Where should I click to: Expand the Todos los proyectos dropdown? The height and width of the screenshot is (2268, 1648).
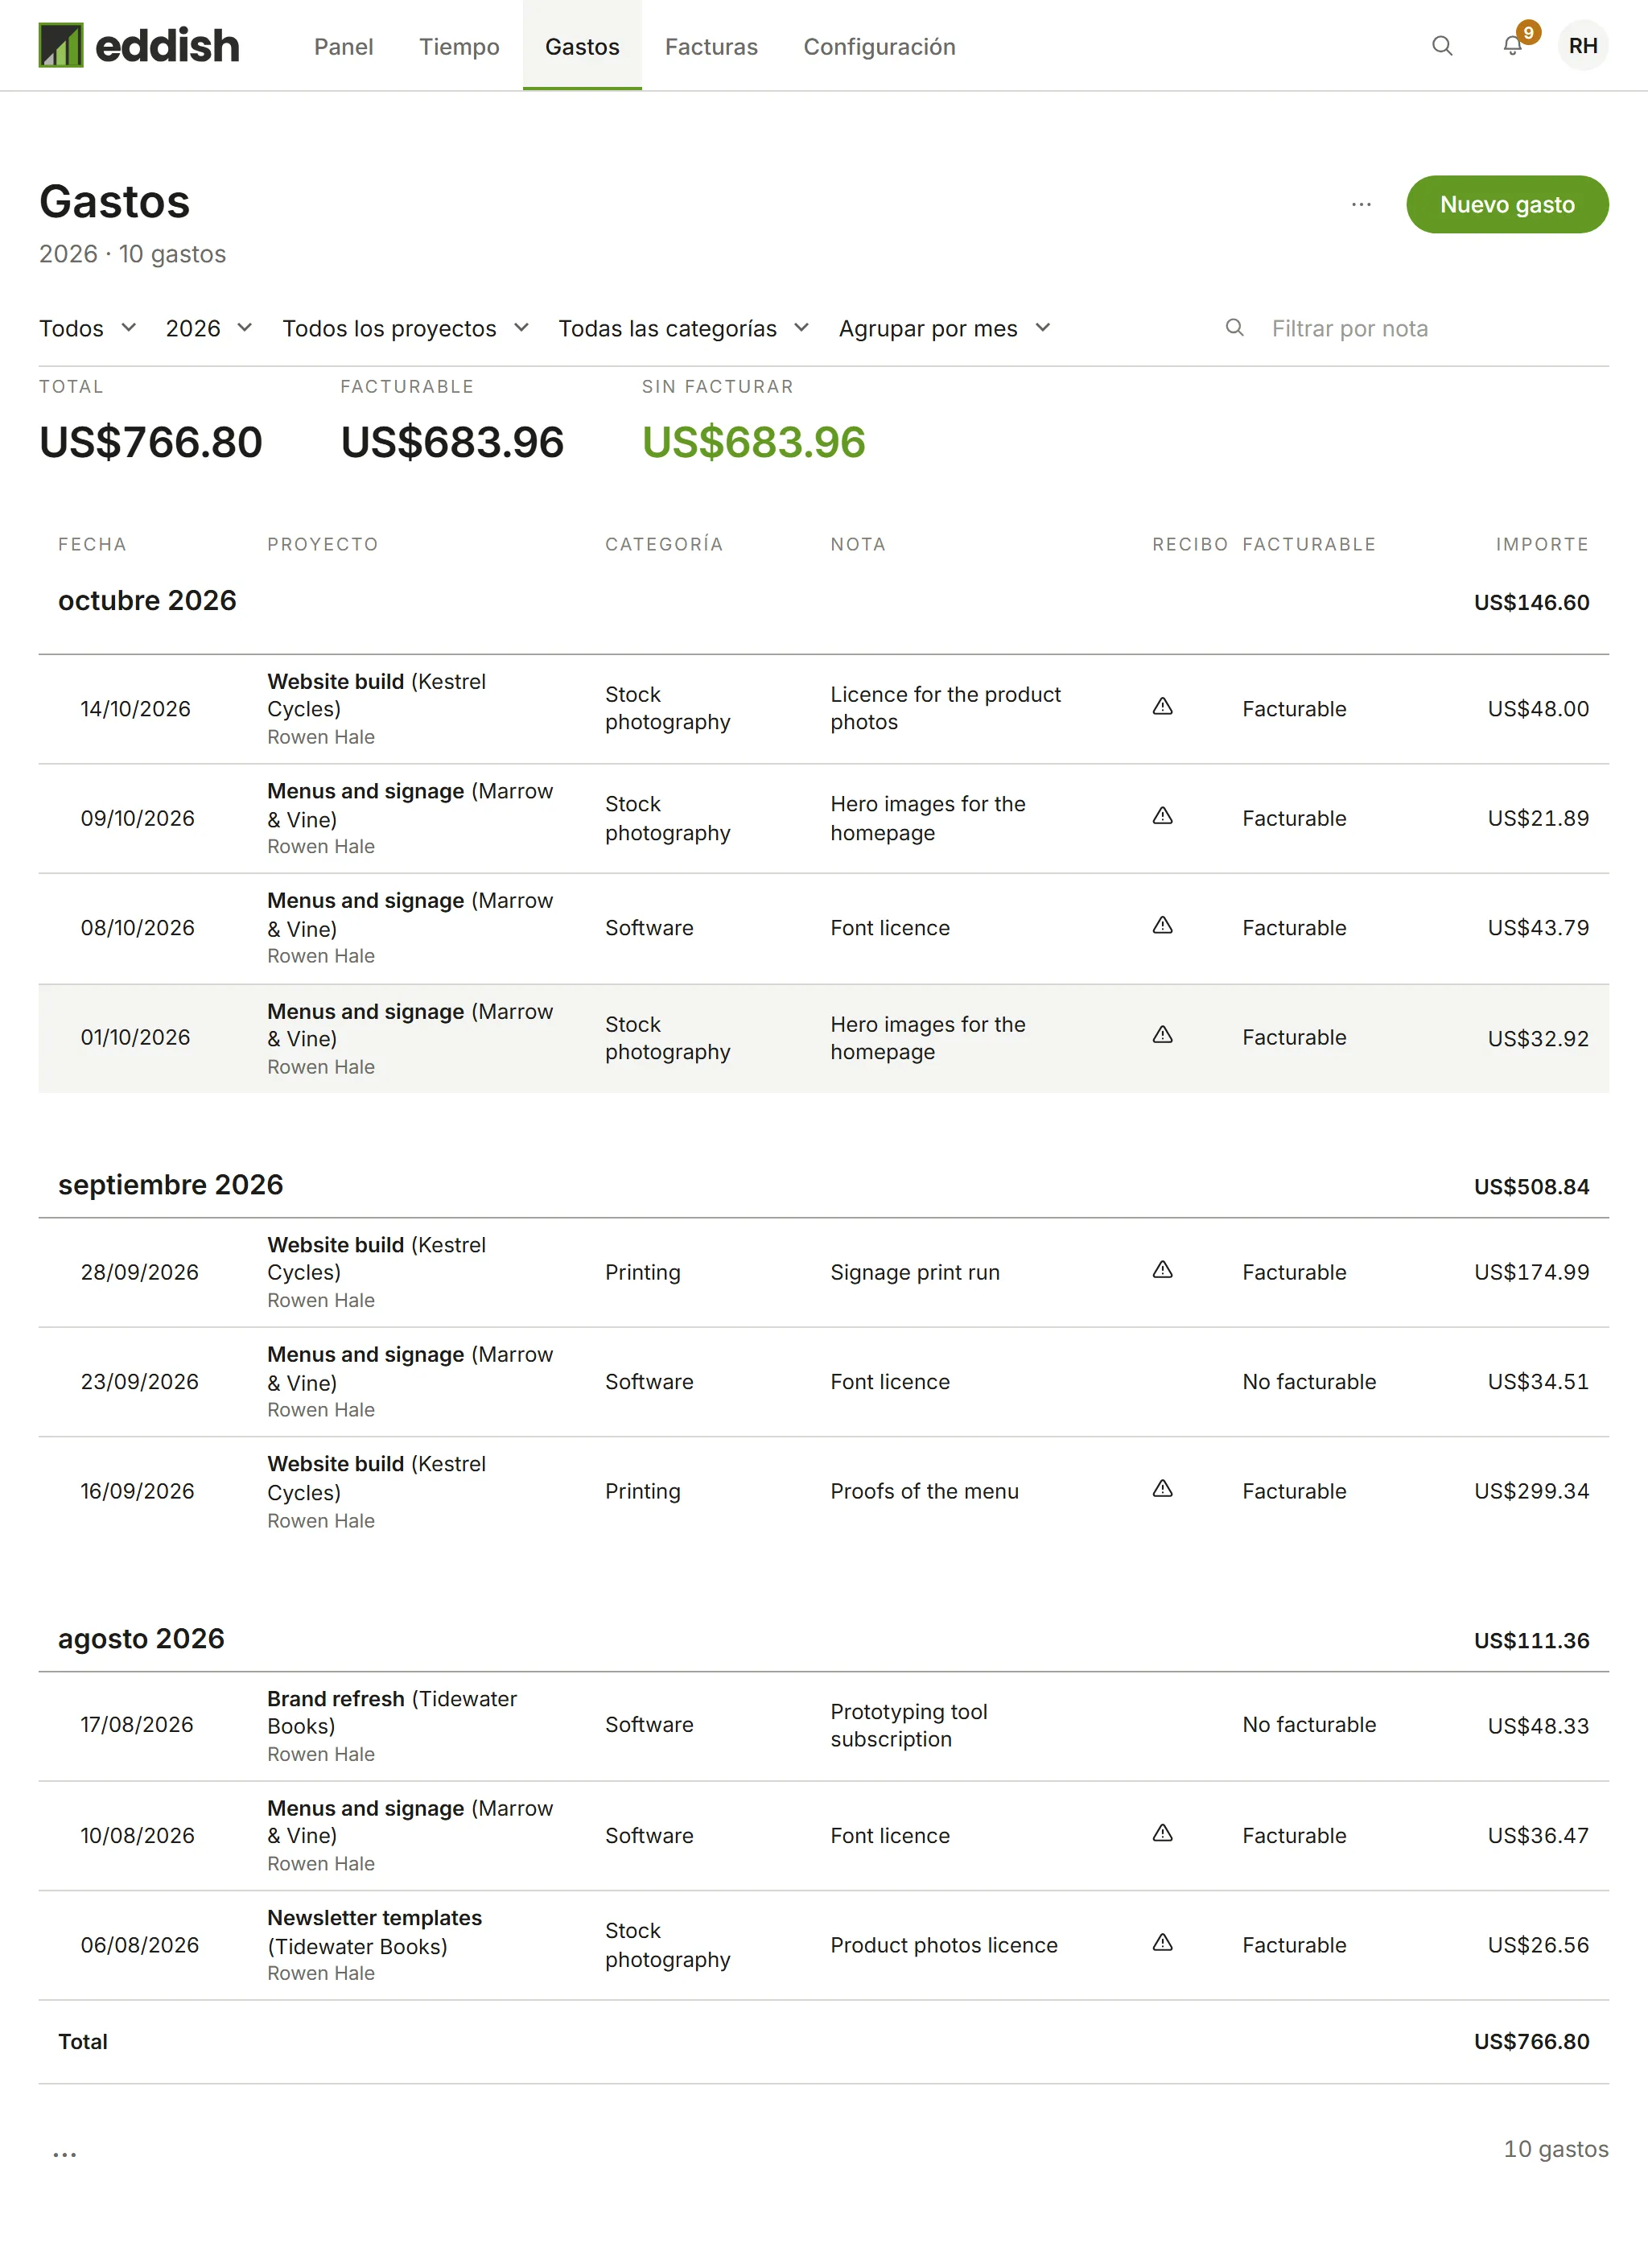[406, 329]
